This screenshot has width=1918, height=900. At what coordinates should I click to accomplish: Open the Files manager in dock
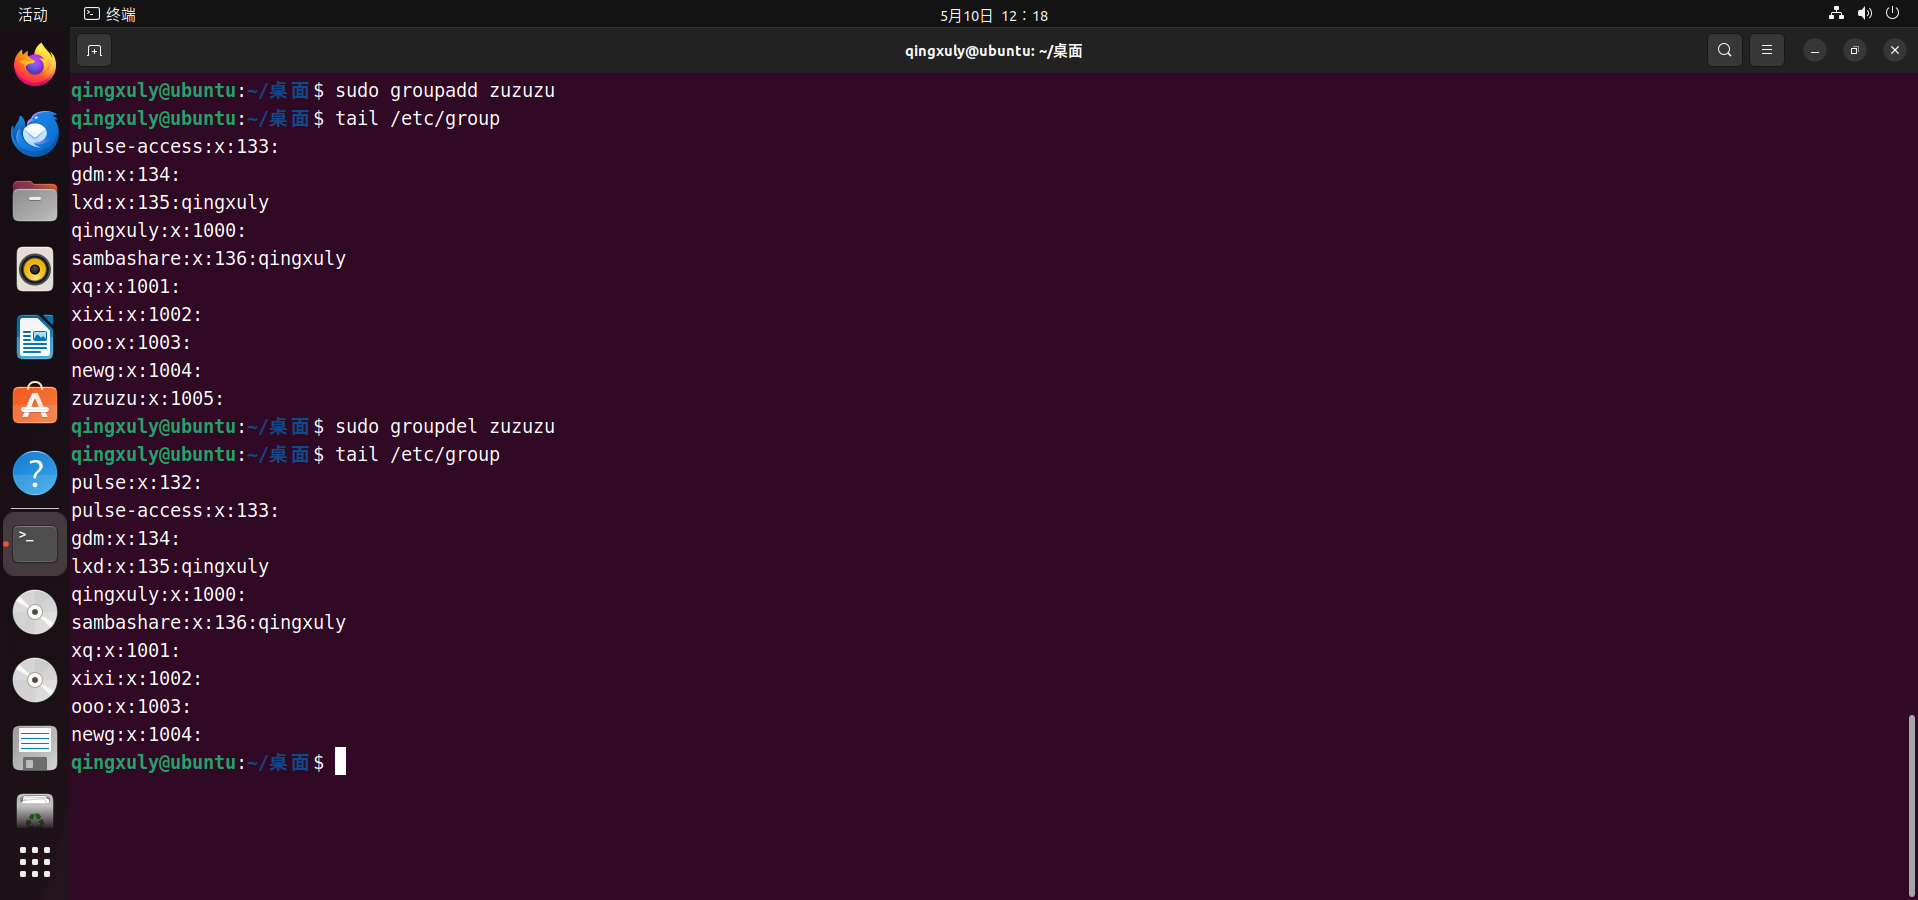pos(35,201)
